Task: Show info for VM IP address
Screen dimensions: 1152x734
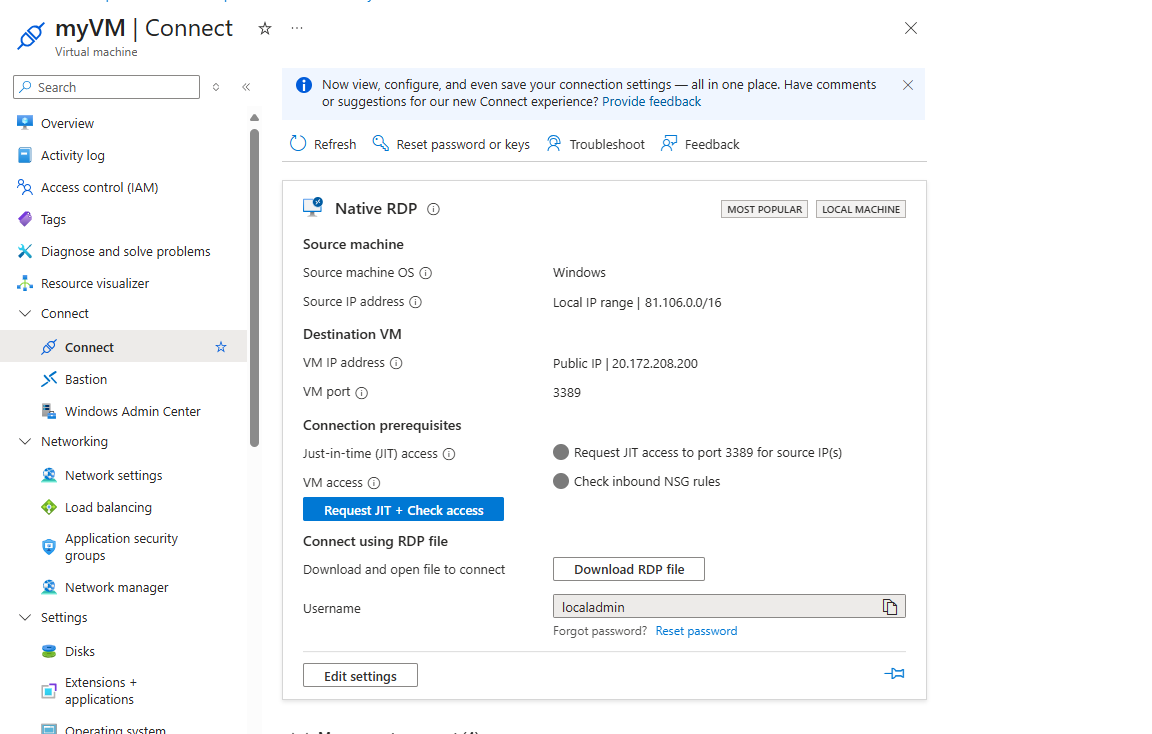Action: tap(396, 363)
